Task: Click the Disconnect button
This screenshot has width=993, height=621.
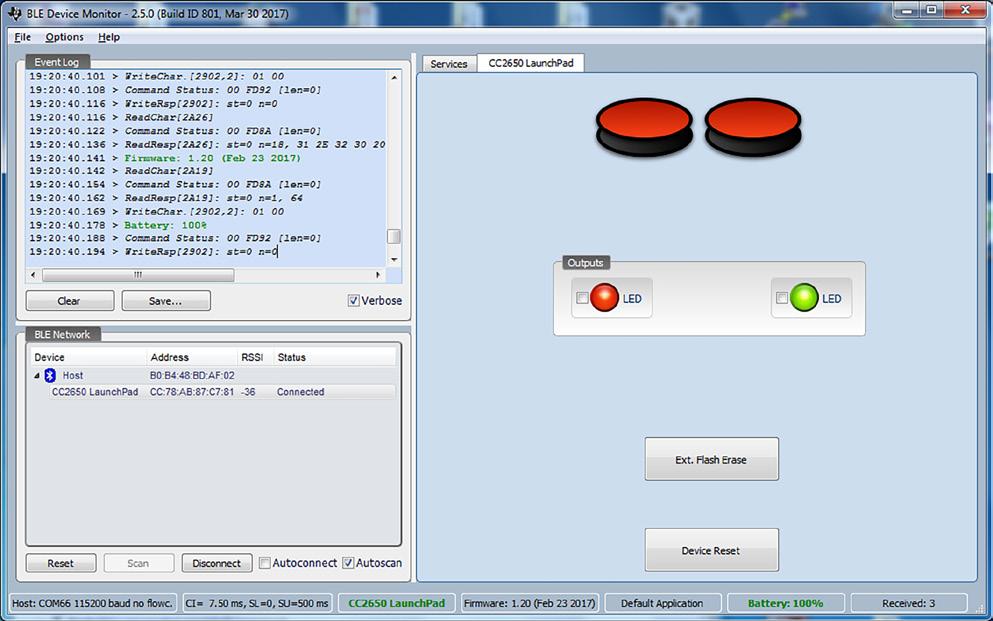Action: (x=217, y=563)
